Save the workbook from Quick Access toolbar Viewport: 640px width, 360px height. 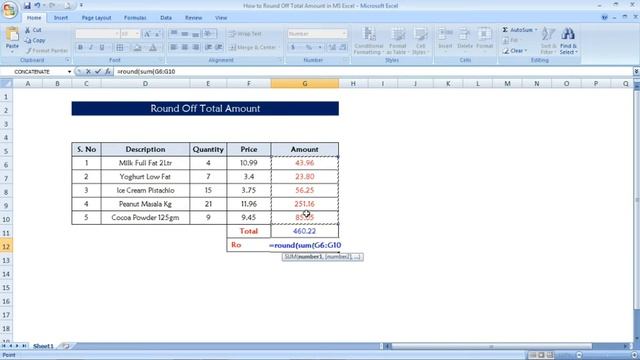tap(27, 6)
